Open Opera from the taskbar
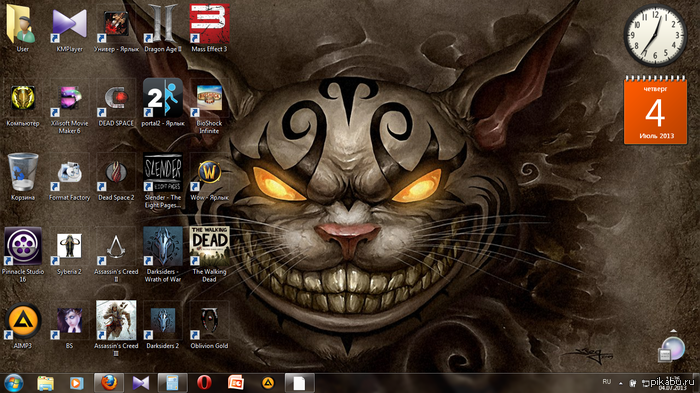The image size is (700, 393). pos(204,383)
